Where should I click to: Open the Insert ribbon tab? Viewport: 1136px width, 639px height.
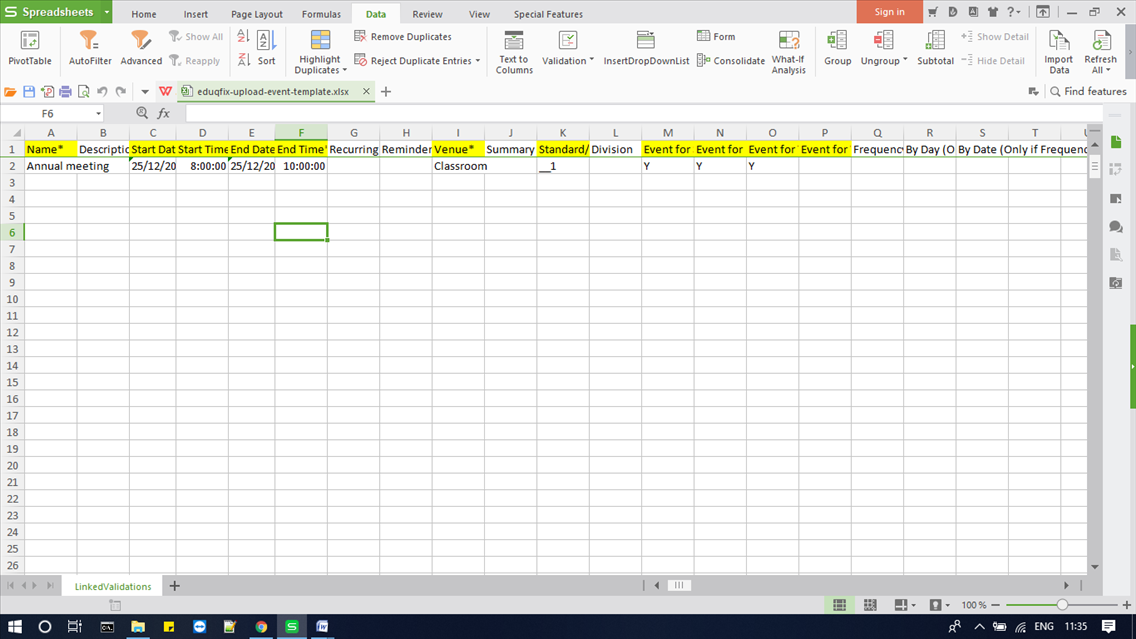[x=196, y=14]
